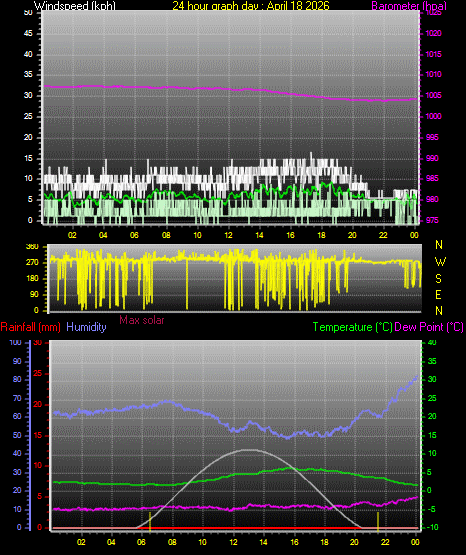Click the 70 value on humidity axis
This screenshot has height=555, width=466.
[x=17, y=398]
